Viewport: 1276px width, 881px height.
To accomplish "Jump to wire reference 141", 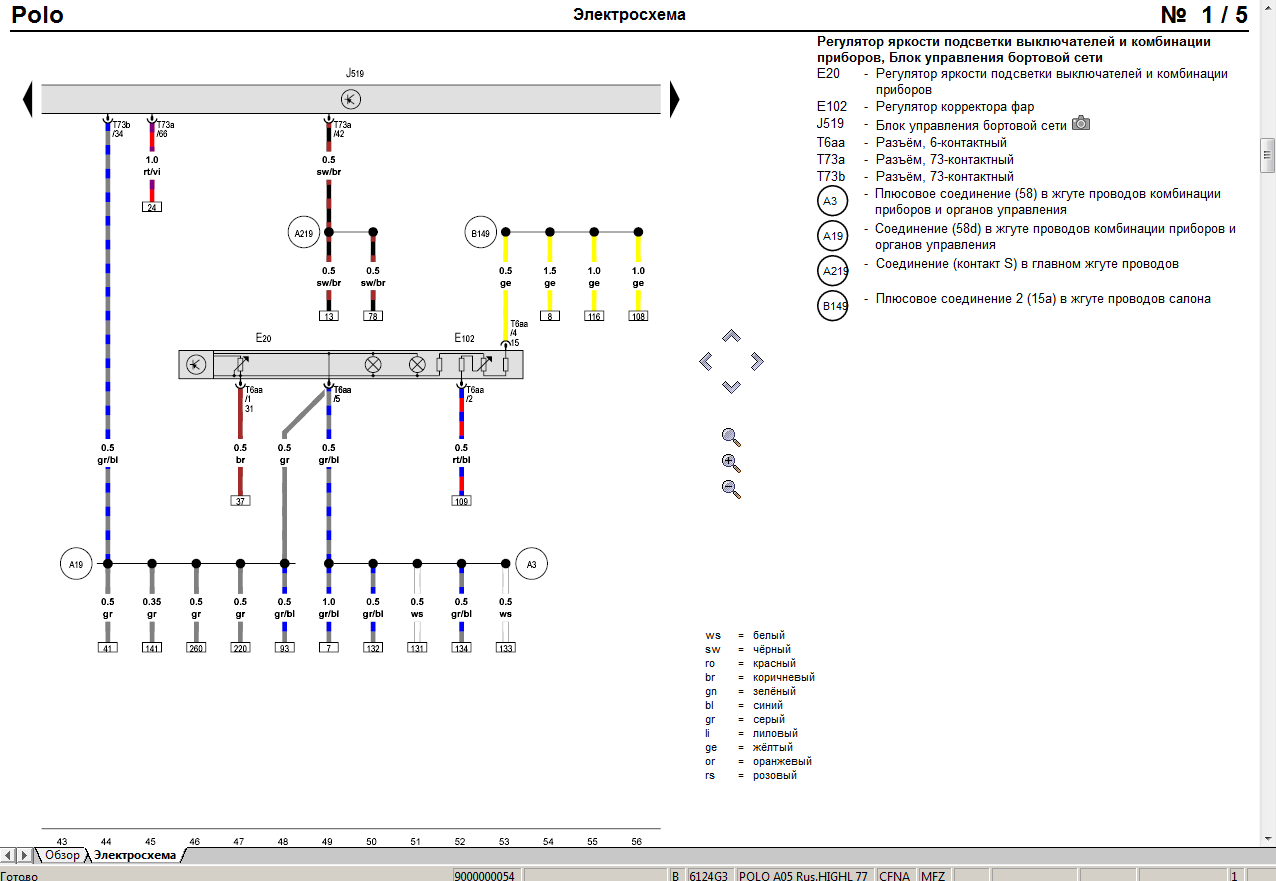I will [x=152, y=648].
